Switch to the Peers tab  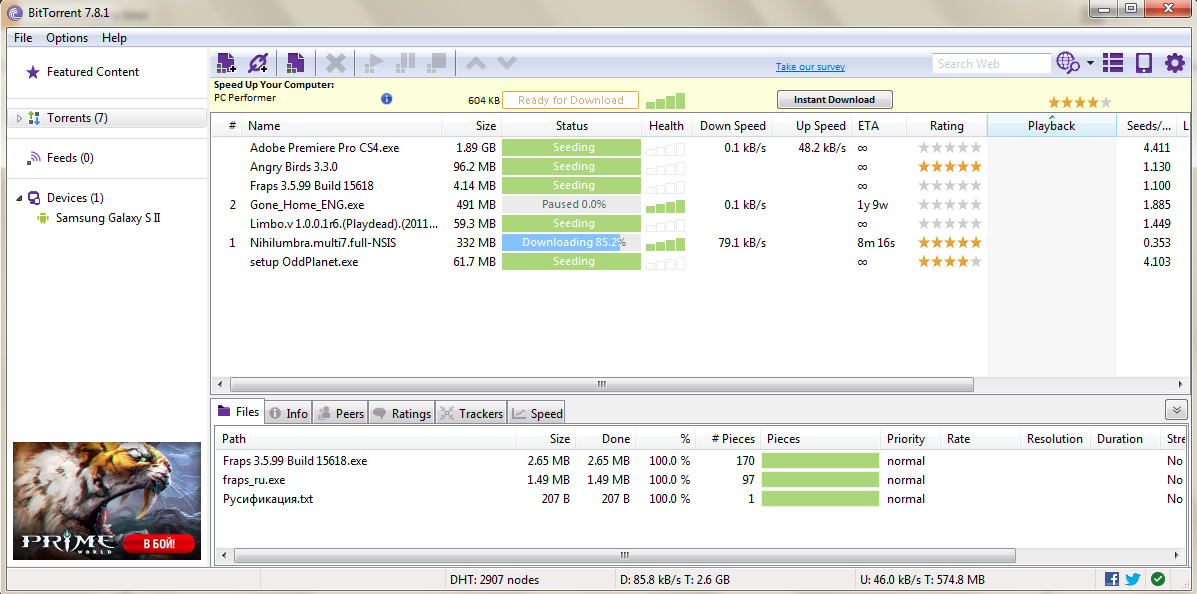(x=340, y=413)
